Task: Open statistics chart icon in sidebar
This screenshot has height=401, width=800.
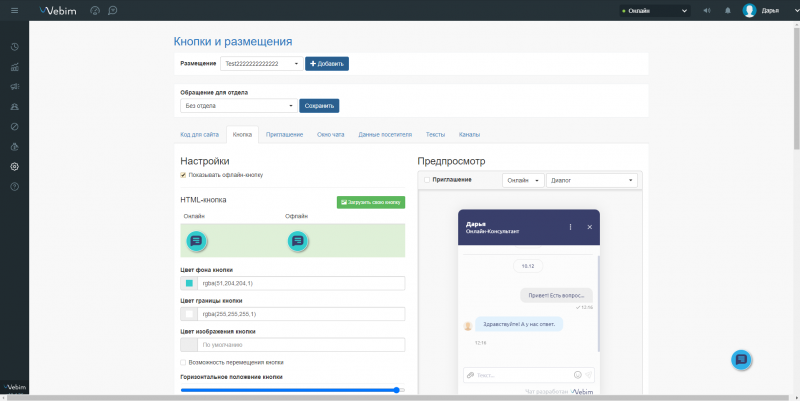Action: pyautogui.click(x=14, y=68)
